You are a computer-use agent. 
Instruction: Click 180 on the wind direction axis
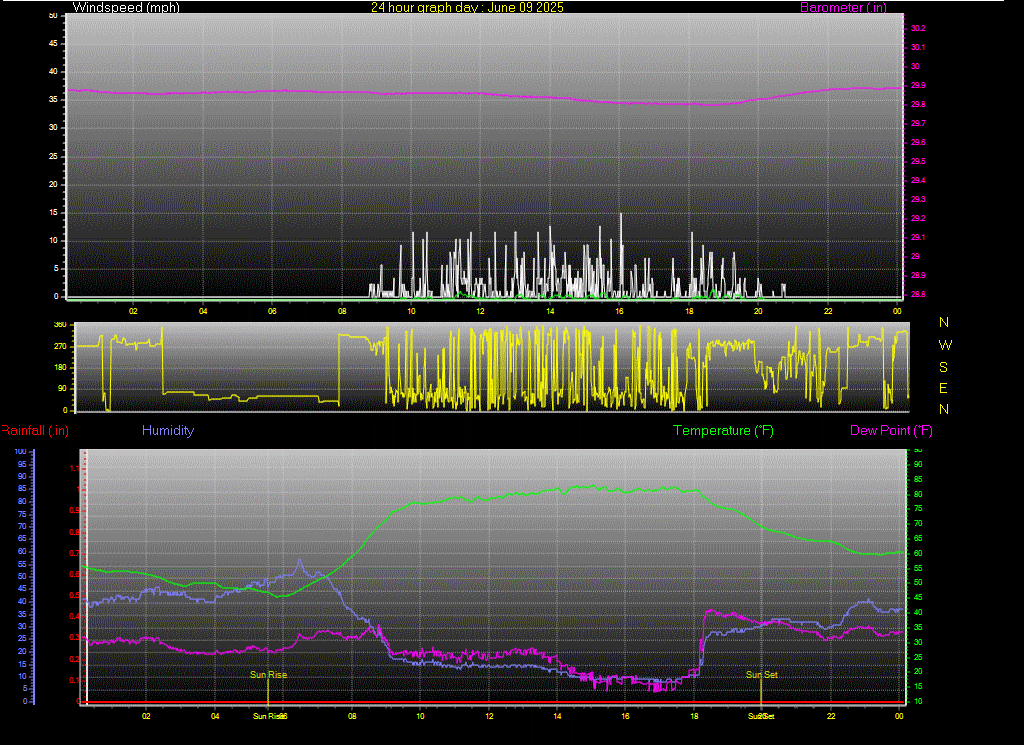60,367
